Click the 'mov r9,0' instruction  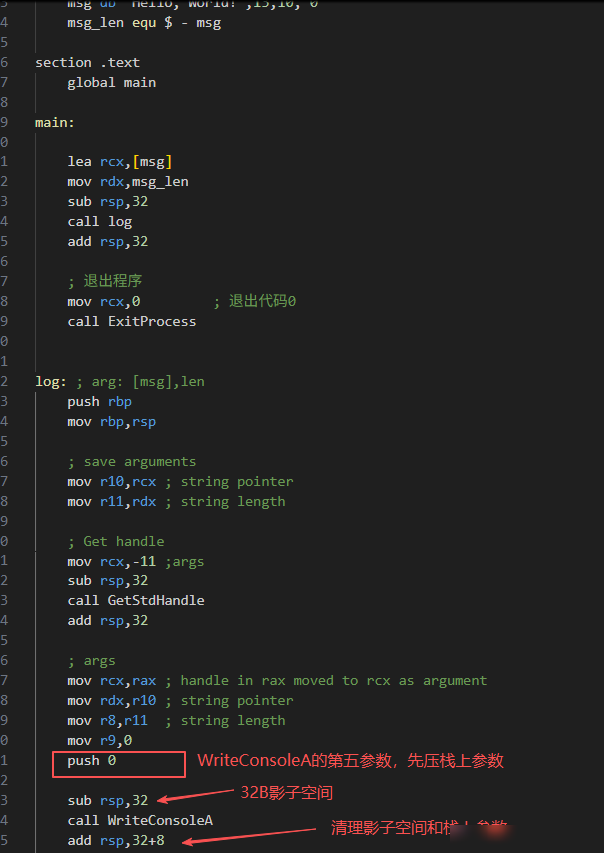100,741
